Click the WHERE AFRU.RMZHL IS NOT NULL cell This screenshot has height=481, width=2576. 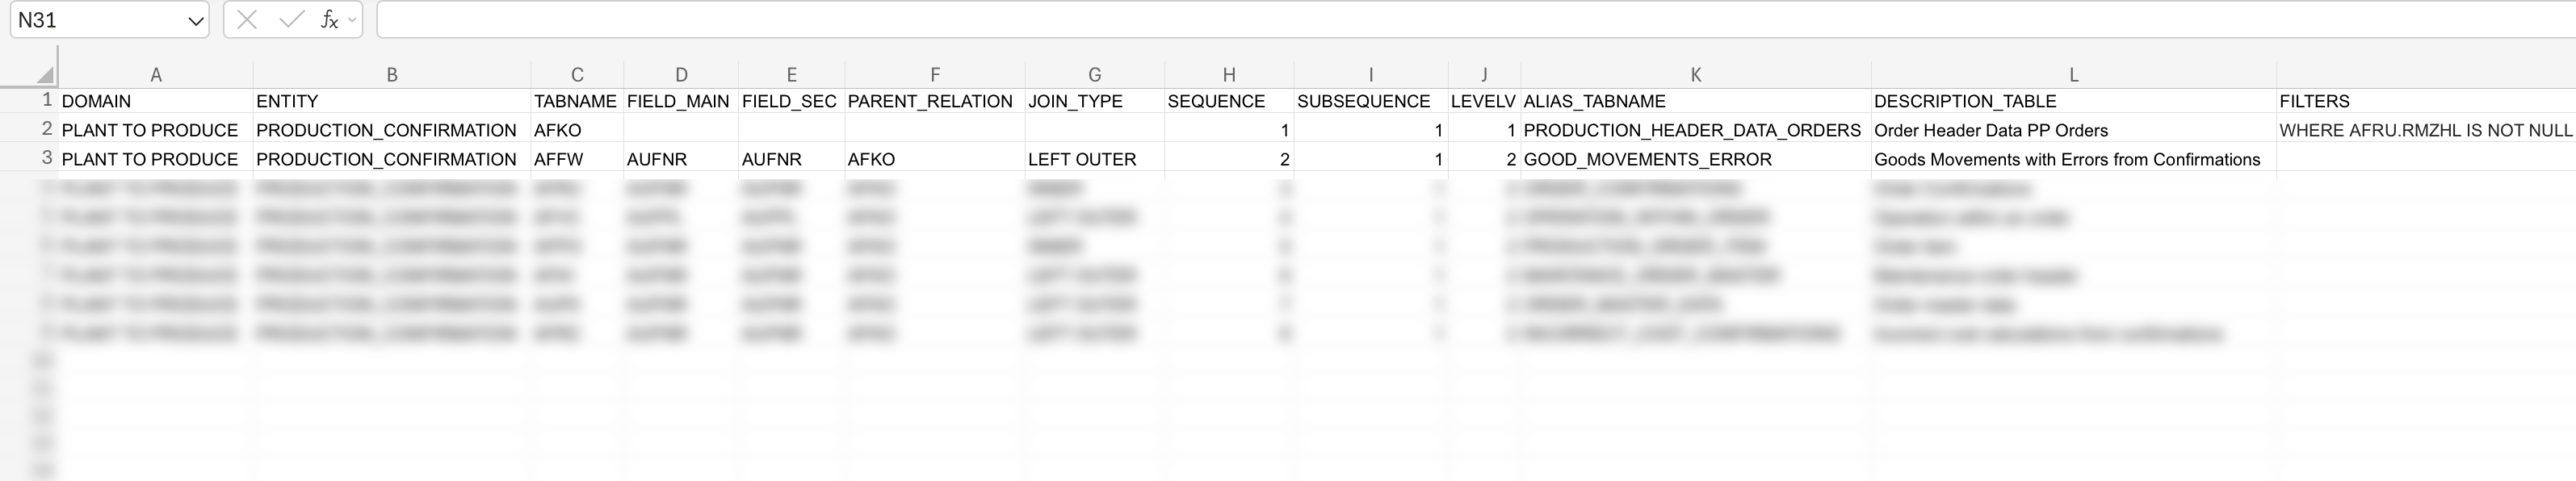[x=2424, y=130]
